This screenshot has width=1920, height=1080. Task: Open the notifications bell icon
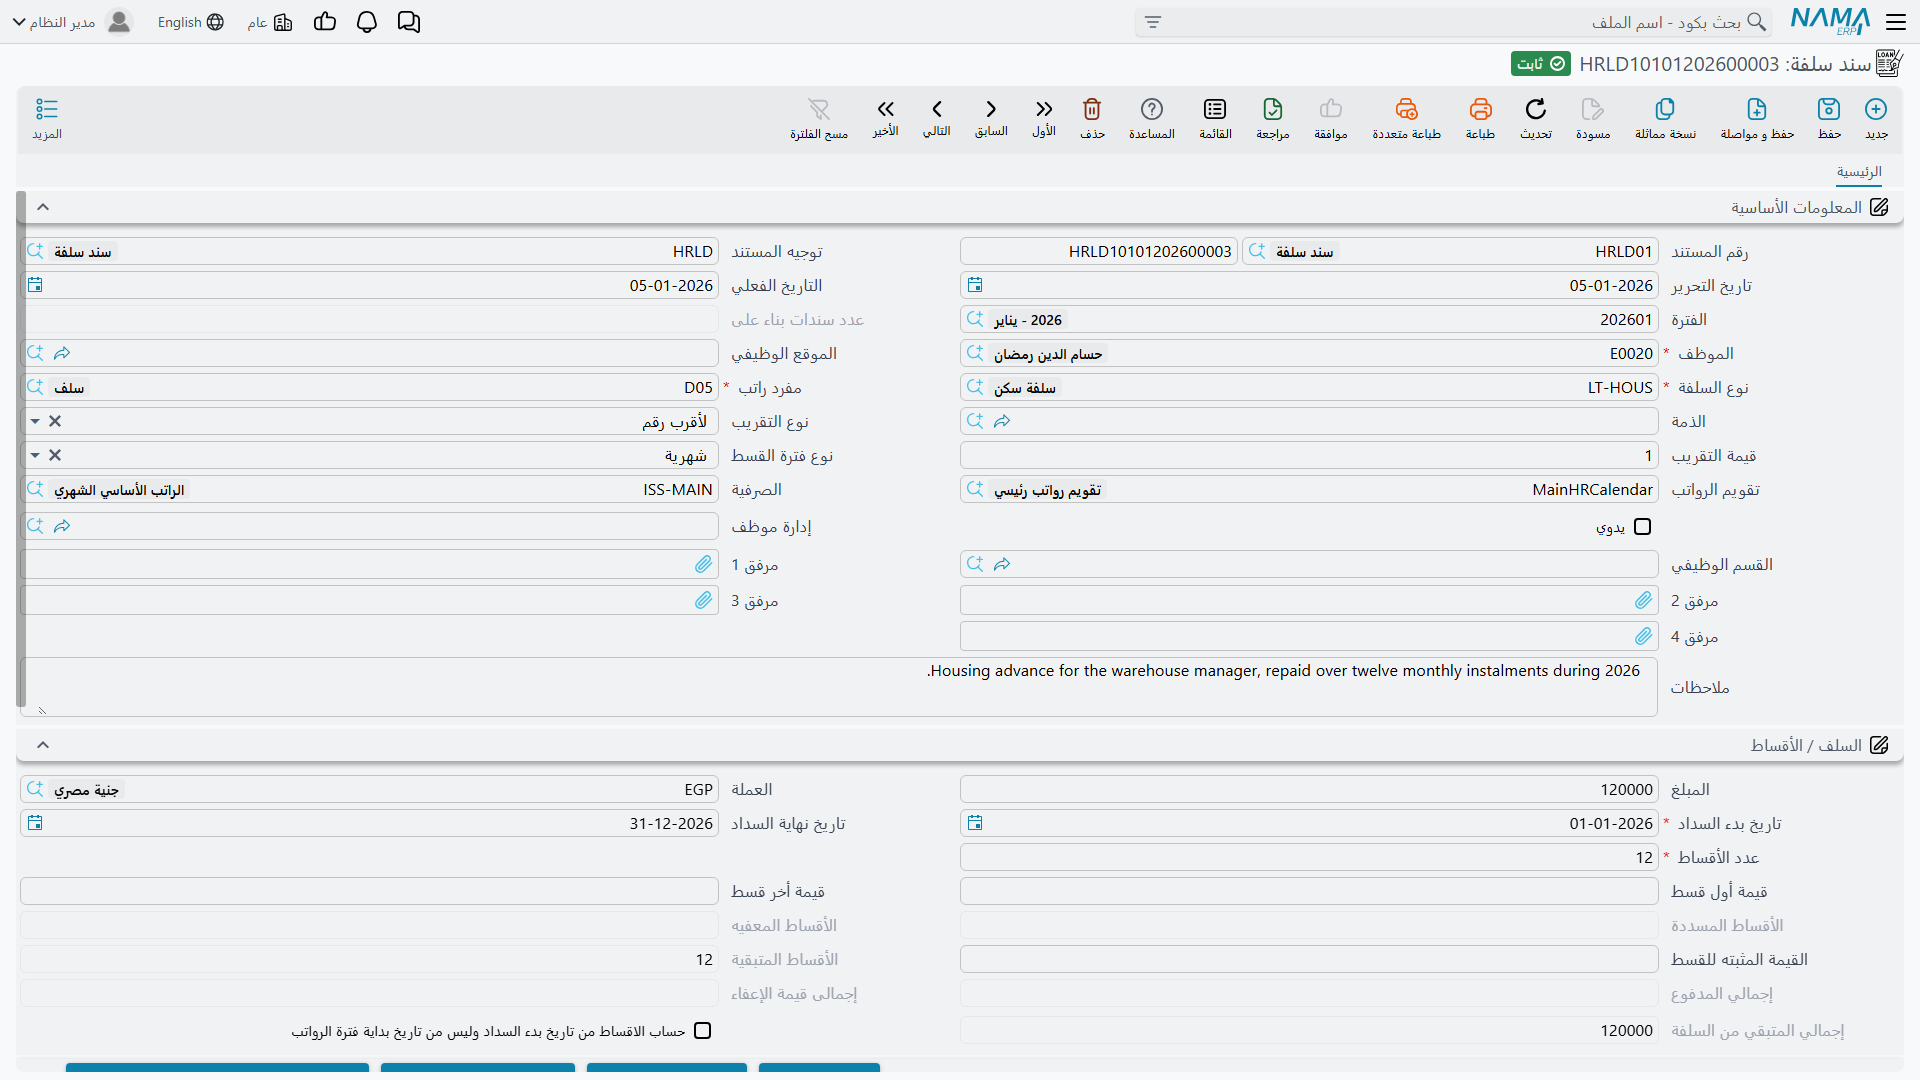coord(367,22)
